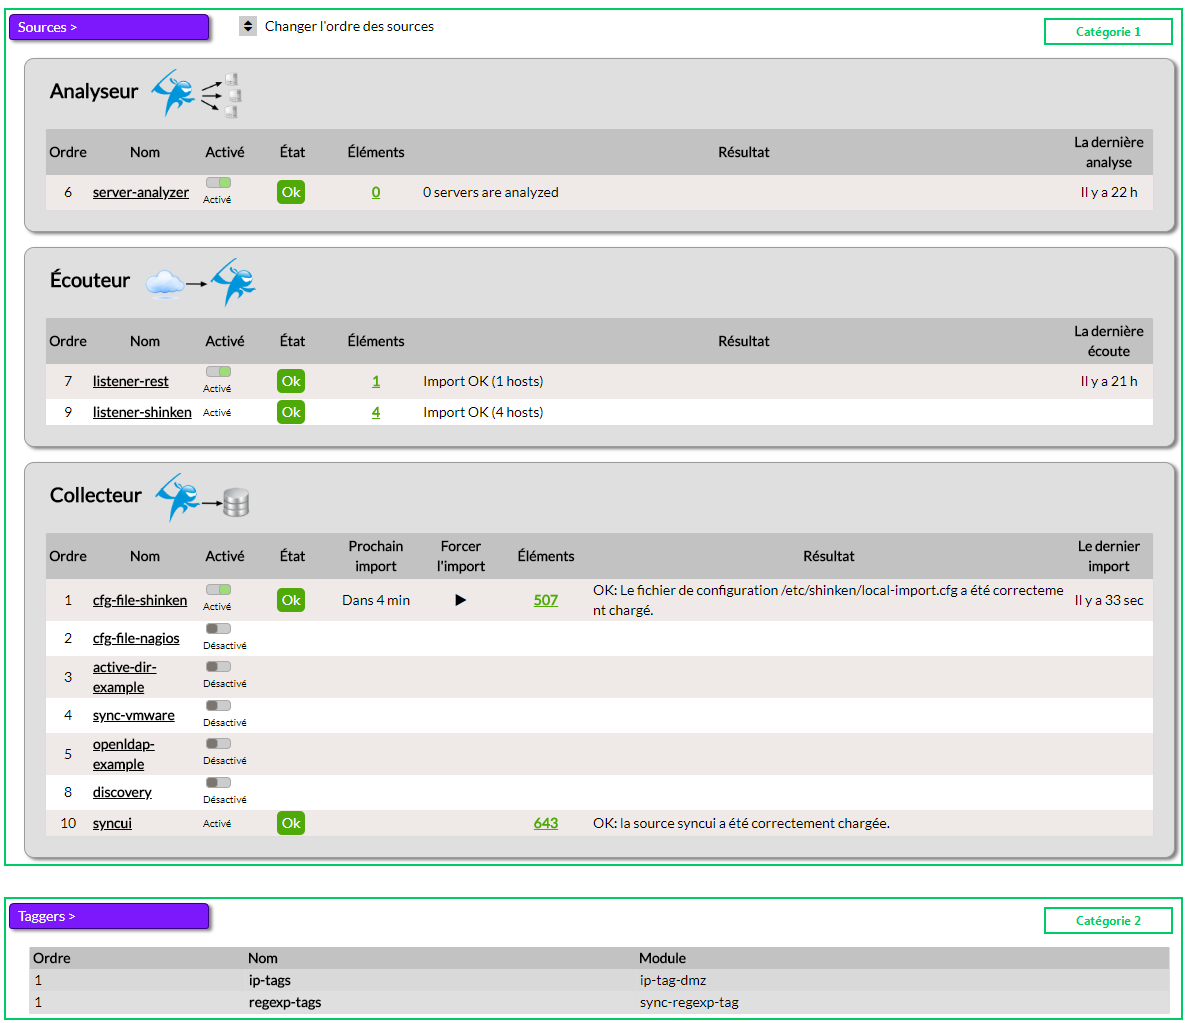Viewport: 1198px width, 1023px height.
Task: Click the Ok status badge for syncui
Action: (x=291, y=823)
